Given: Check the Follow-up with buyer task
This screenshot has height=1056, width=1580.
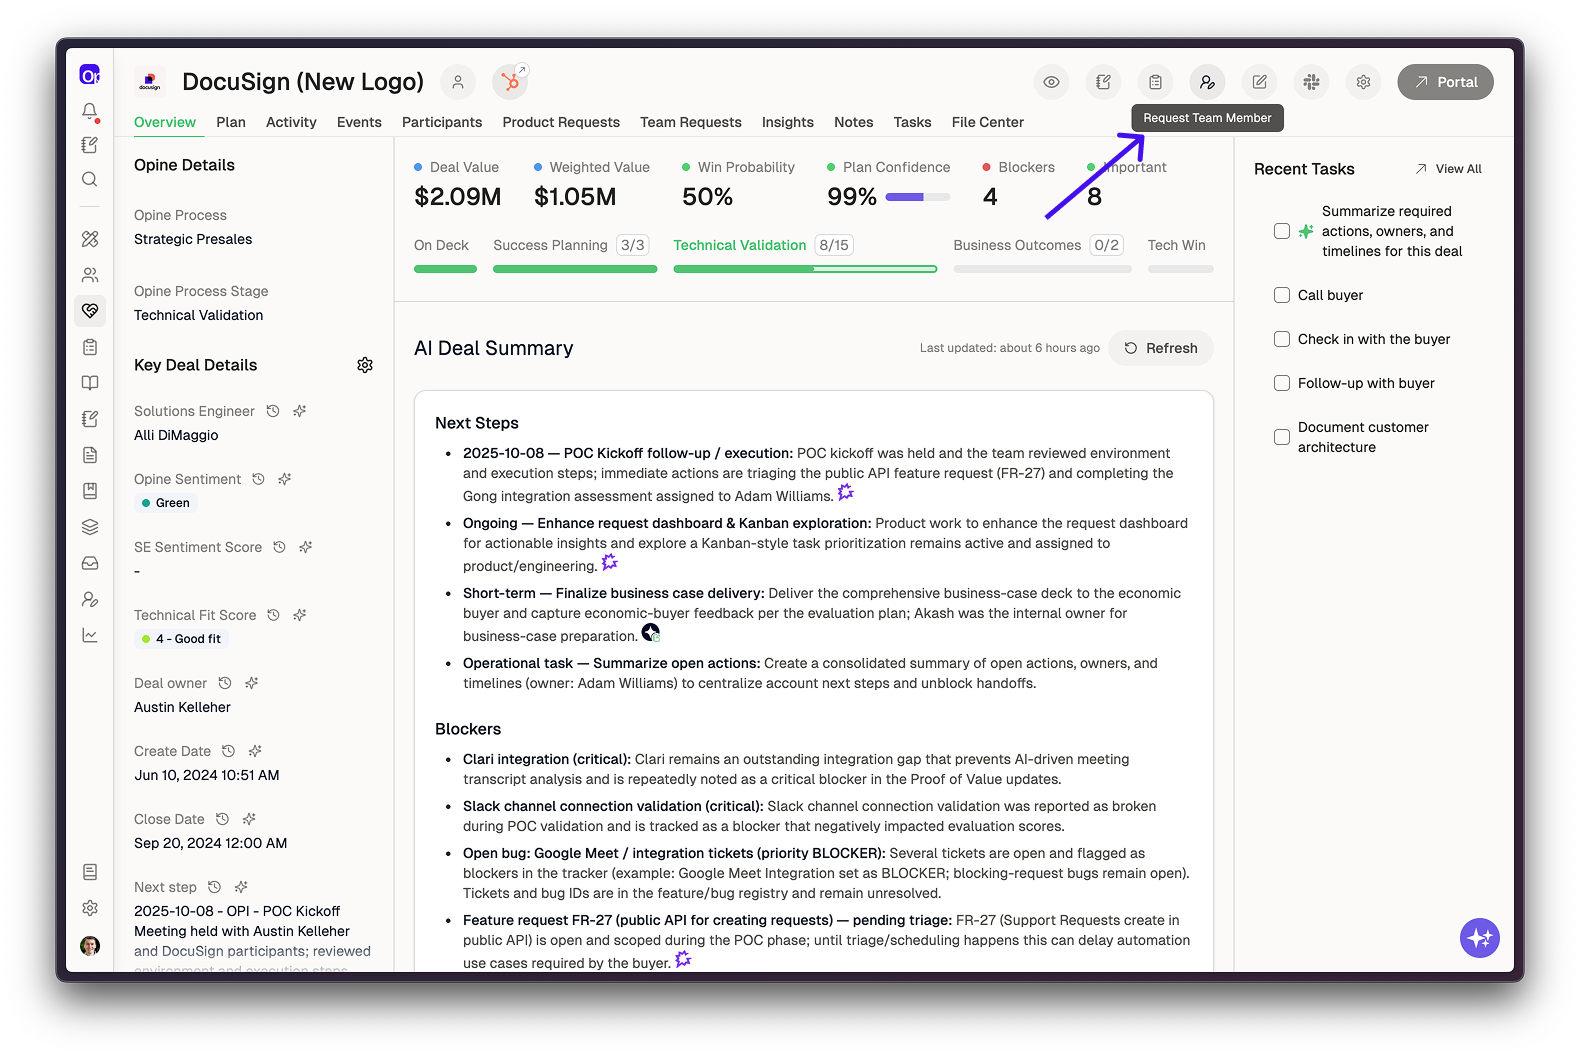Looking at the screenshot, I should point(1281,383).
